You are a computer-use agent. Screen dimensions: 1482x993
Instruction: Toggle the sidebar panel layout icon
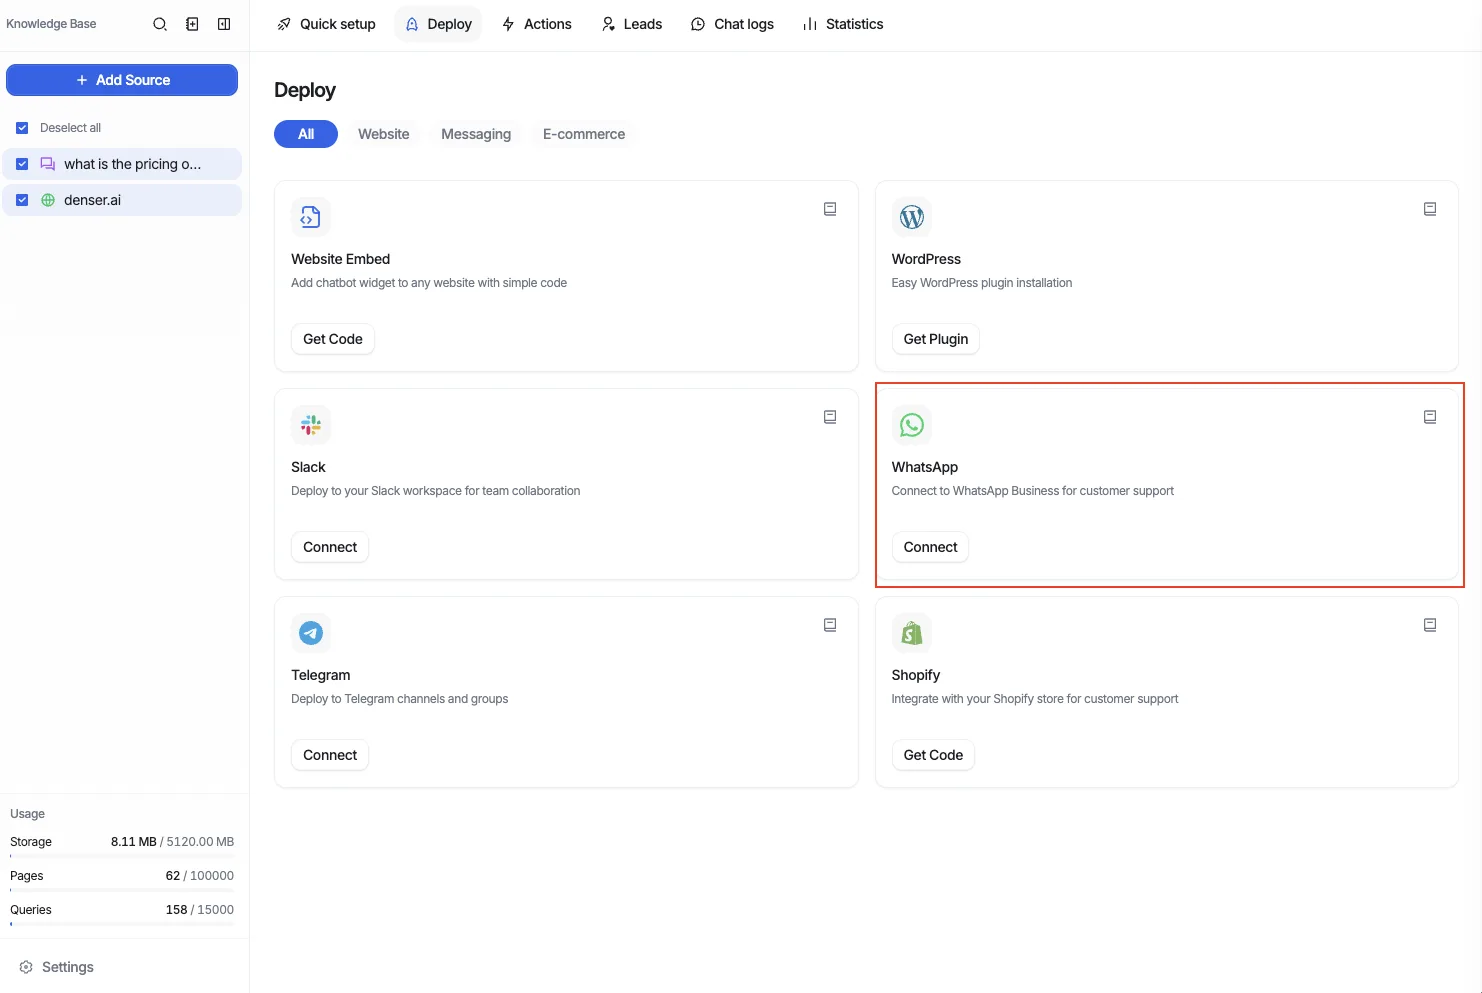coord(224,24)
